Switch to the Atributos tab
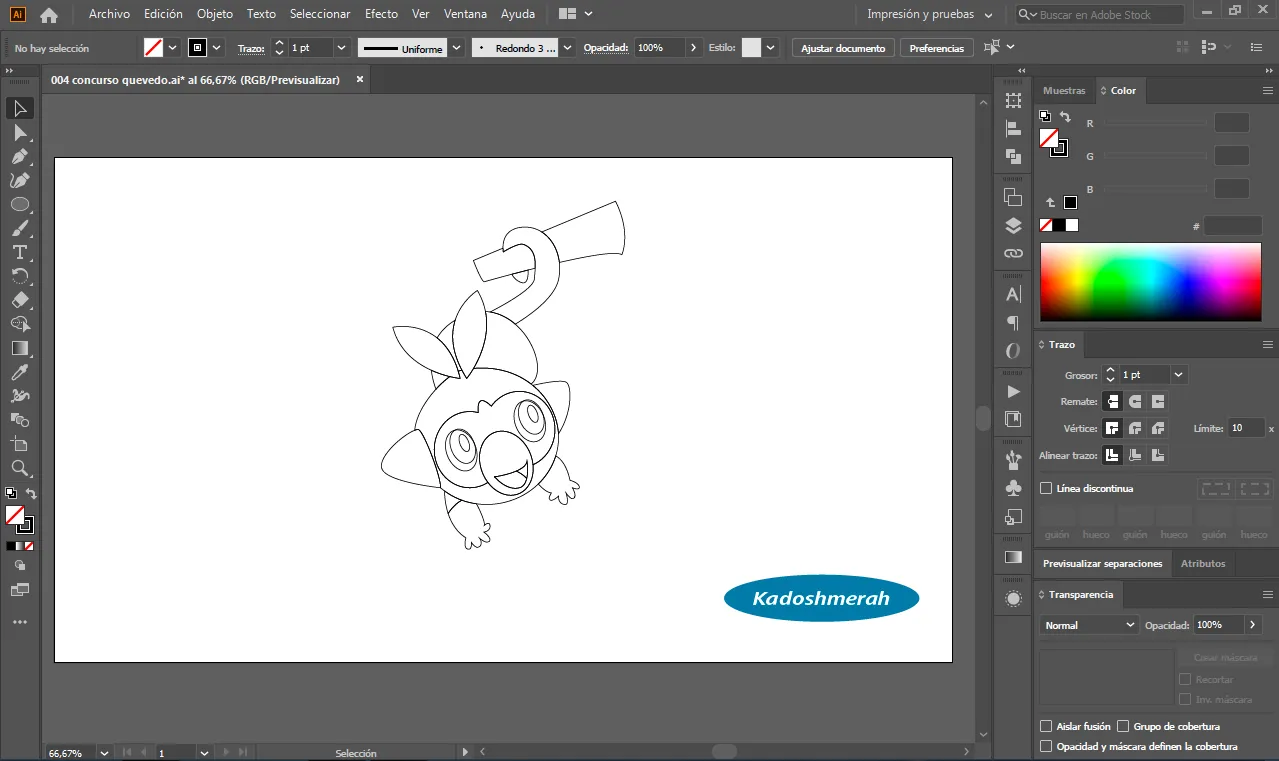This screenshot has width=1279, height=761. (1203, 564)
